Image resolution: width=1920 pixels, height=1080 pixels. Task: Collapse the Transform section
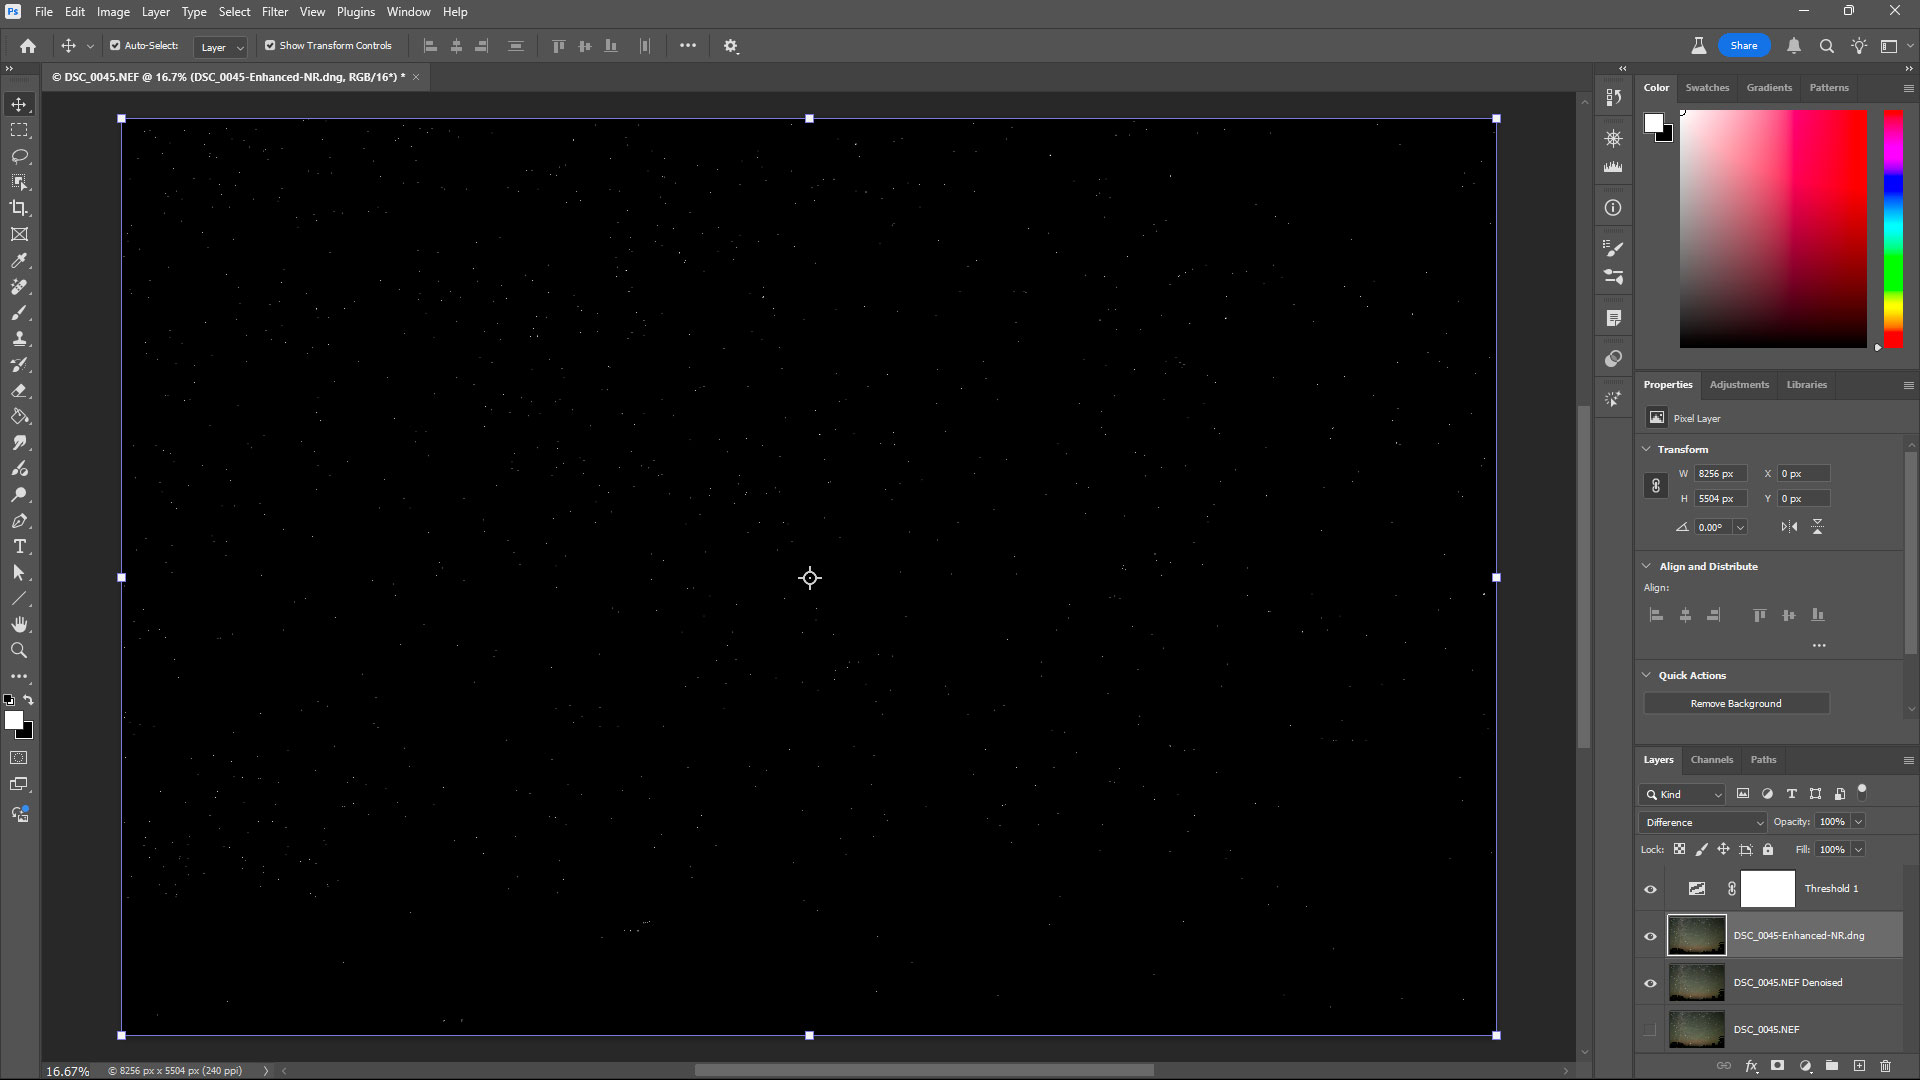[x=1647, y=449]
